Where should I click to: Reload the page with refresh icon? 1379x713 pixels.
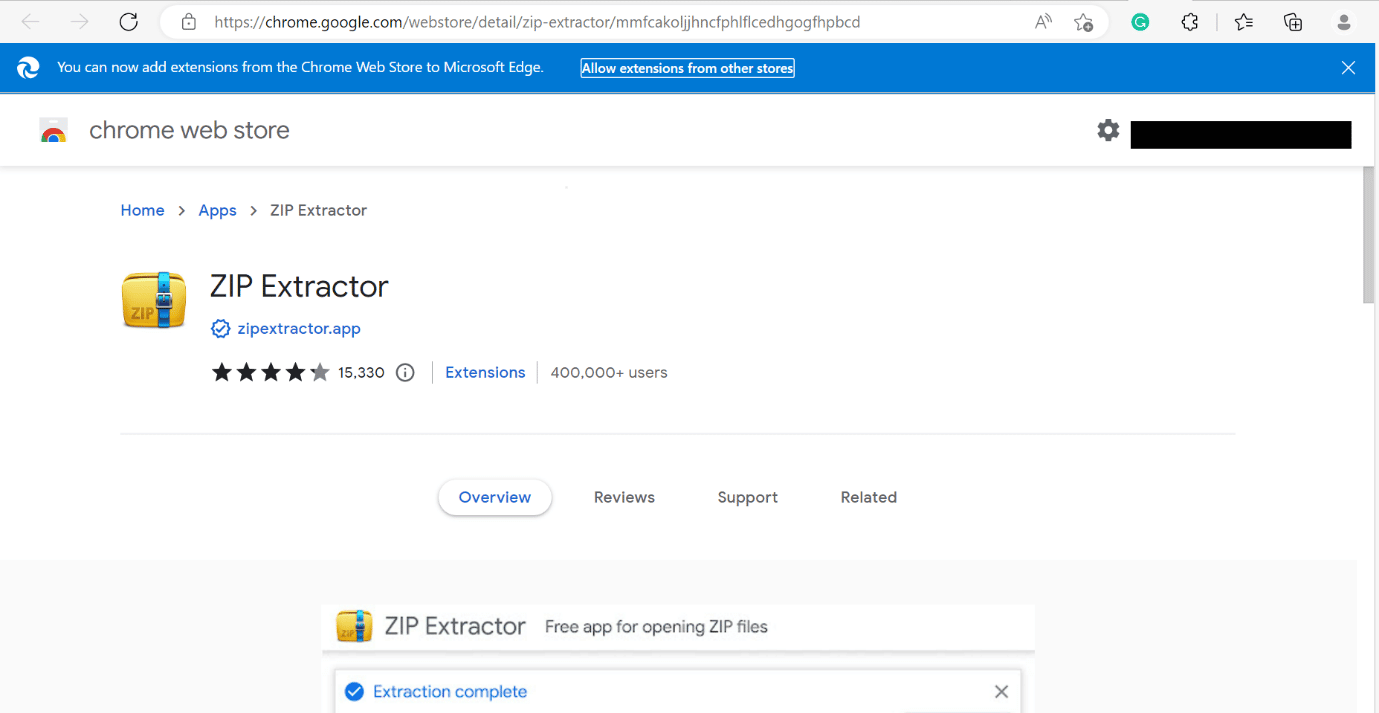128,22
